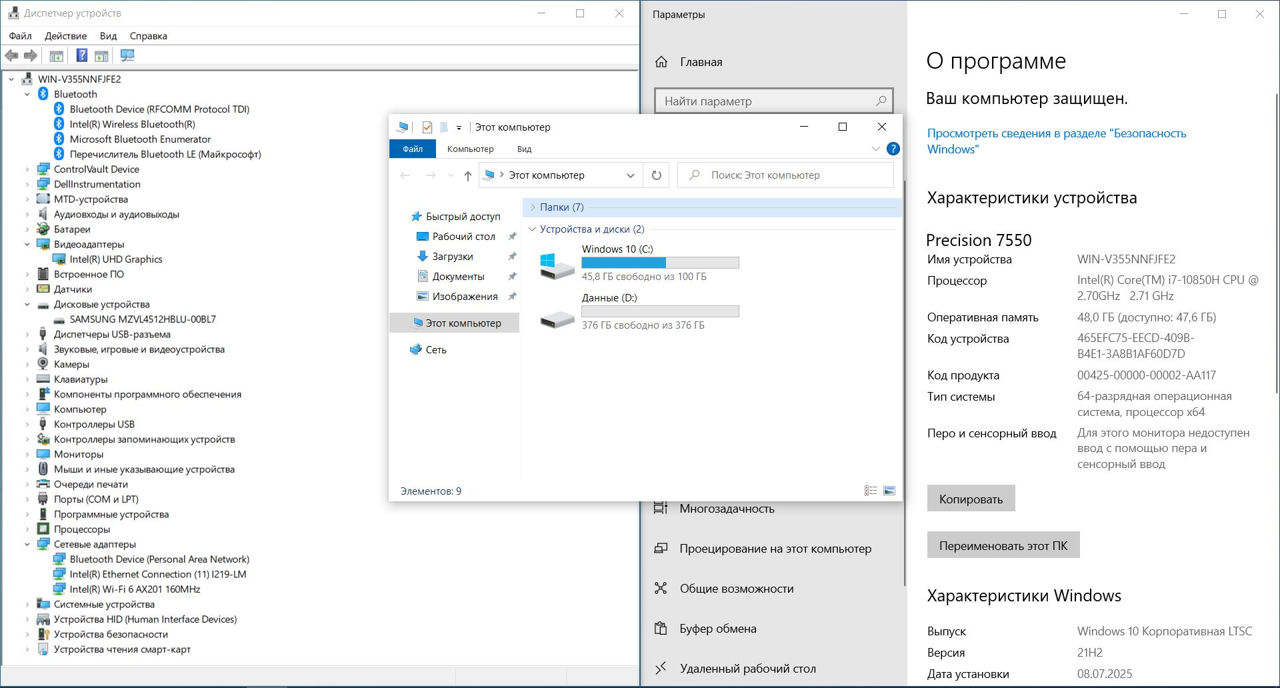The height and width of the screenshot is (688, 1280).
Task: Open the Windows Security details link
Action: 1056,141
